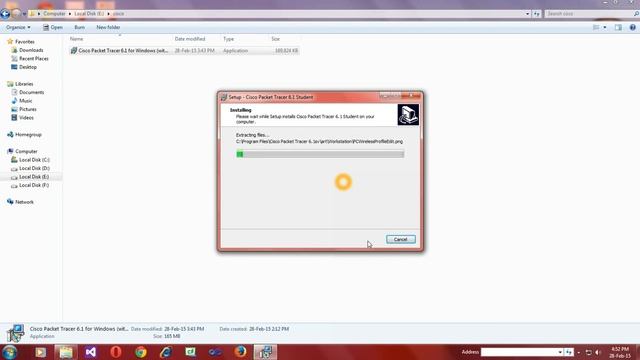Cancel the Packet Tracer installation
This screenshot has height=360, width=640.
[x=401, y=240]
